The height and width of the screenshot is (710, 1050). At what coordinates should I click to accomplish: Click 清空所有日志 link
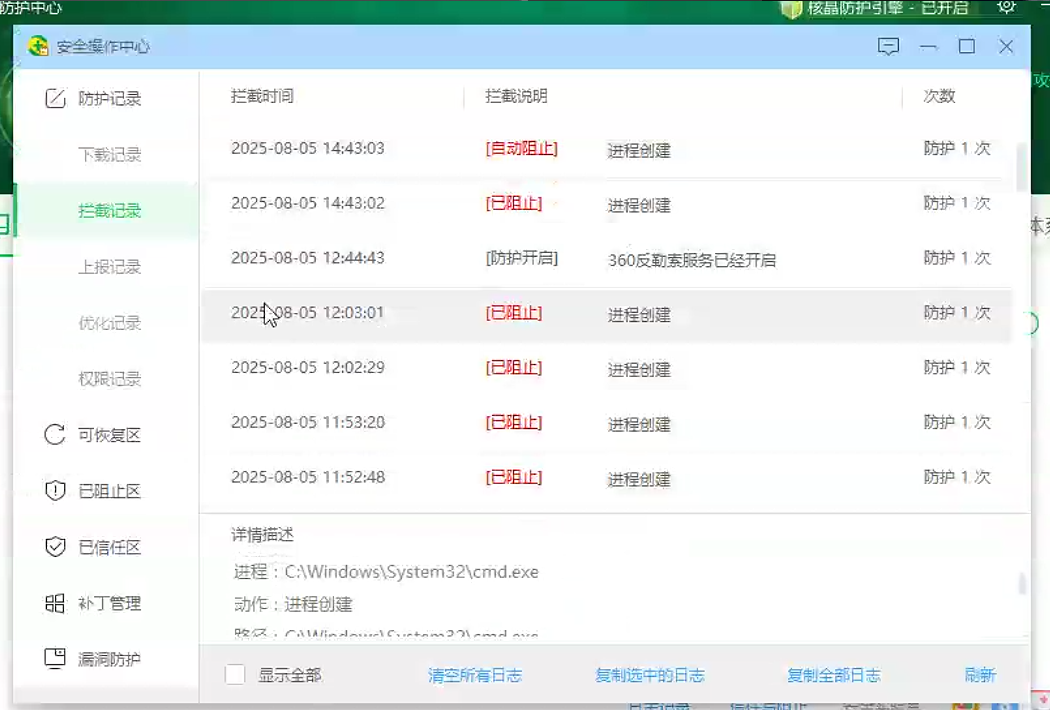tap(475, 675)
